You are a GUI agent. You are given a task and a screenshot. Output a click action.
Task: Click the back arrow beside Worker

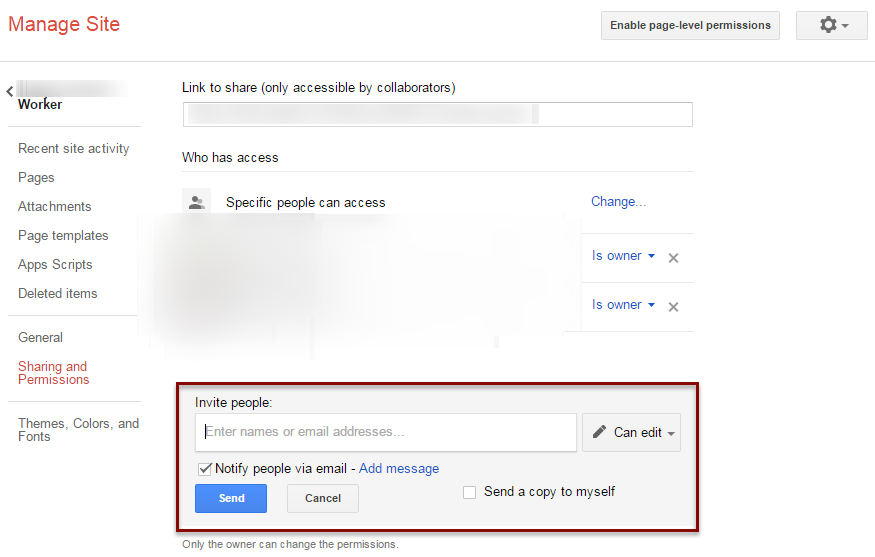tap(9, 92)
